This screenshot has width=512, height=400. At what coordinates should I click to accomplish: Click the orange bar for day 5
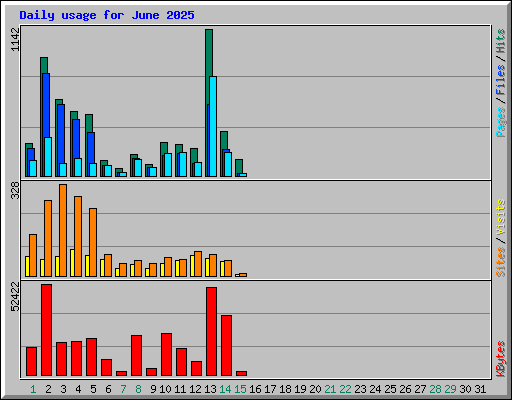[x=93, y=242]
